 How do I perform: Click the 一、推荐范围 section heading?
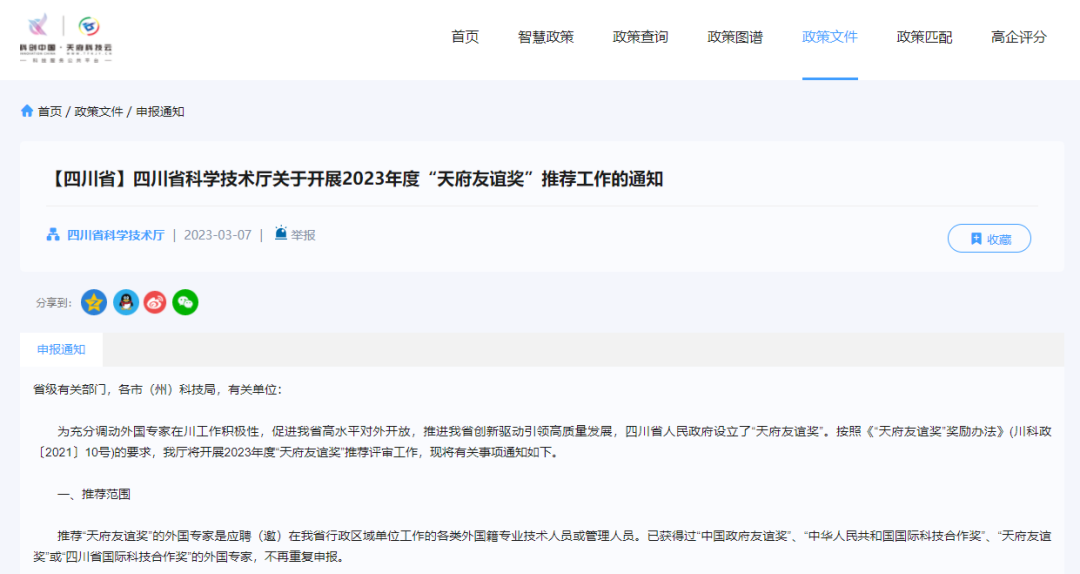pyautogui.click(x=94, y=494)
